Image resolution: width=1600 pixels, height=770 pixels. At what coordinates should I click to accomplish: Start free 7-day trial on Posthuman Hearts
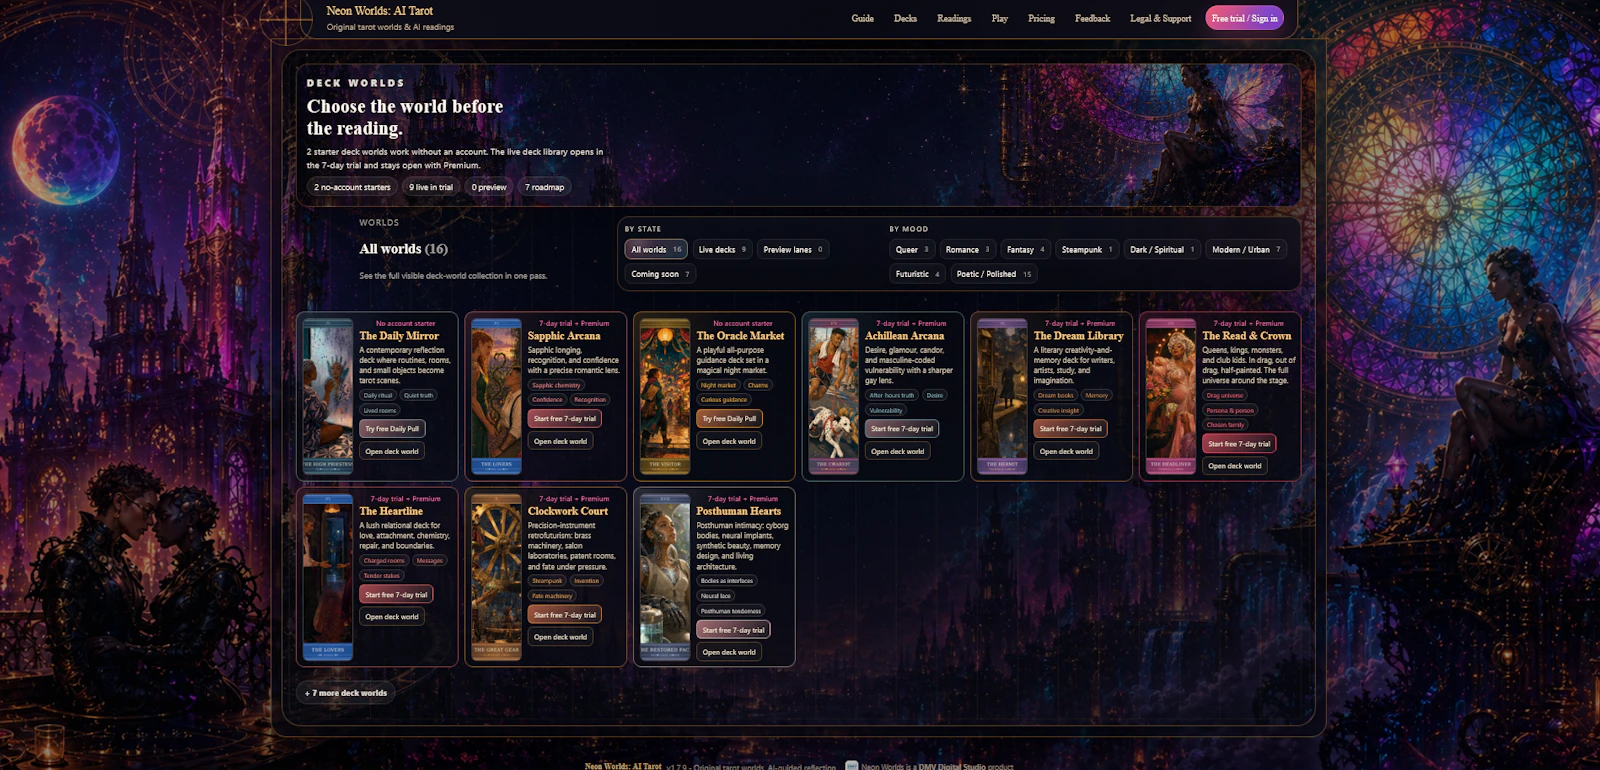(x=733, y=630)
